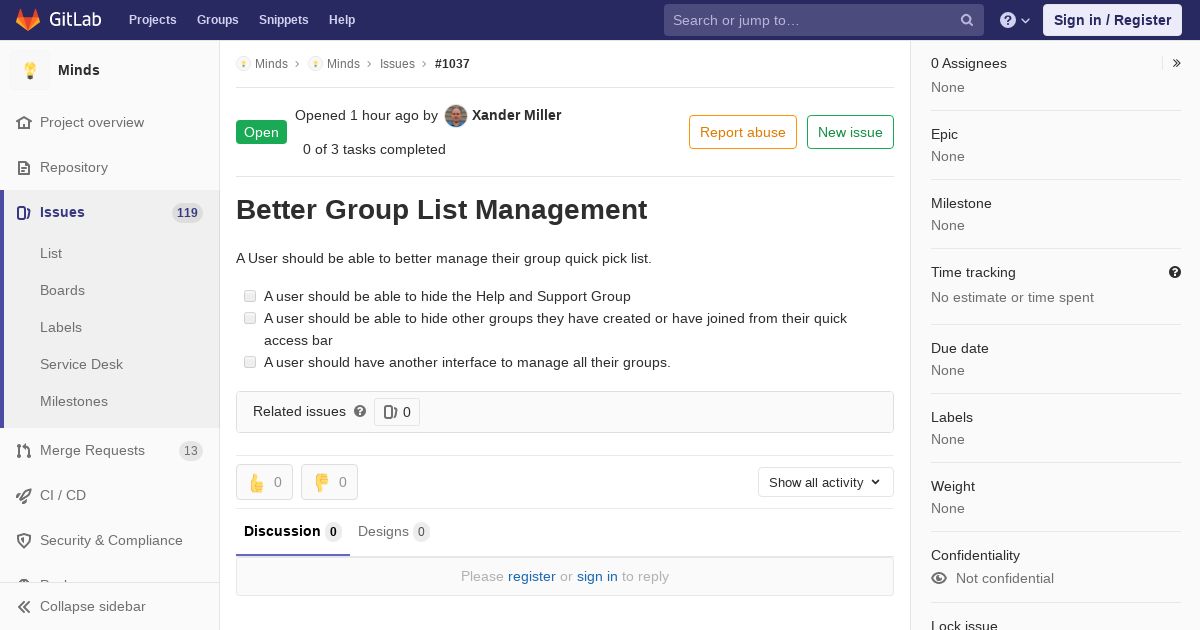Click first breadcrumb Minds lightbulb icon

(x=243, y=63)
